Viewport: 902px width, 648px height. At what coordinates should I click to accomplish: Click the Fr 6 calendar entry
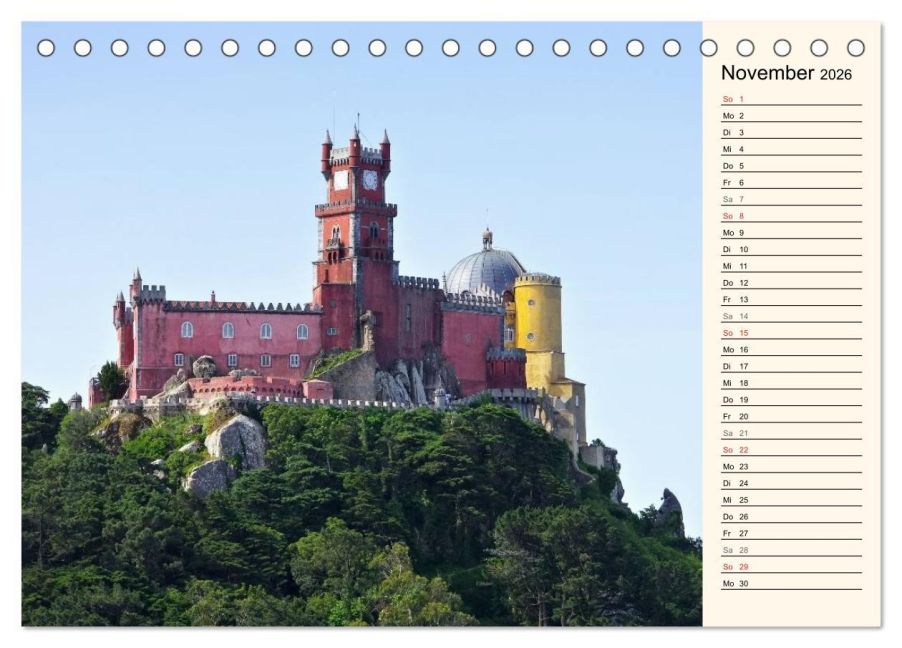792,182
